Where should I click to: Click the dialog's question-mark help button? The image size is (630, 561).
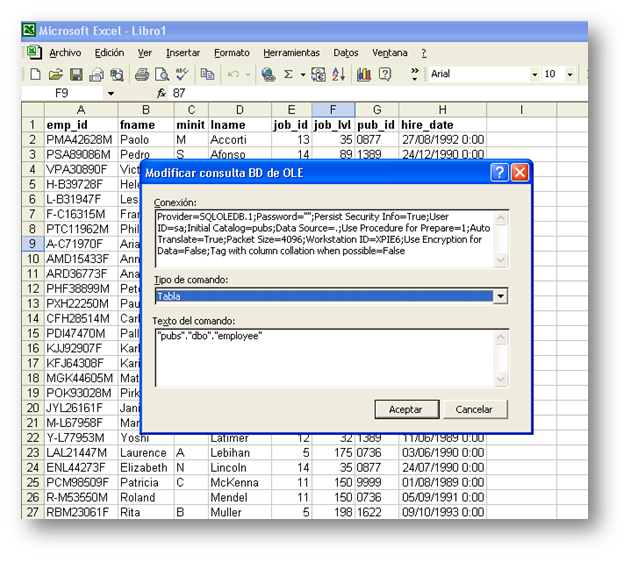tap(499, 173)
